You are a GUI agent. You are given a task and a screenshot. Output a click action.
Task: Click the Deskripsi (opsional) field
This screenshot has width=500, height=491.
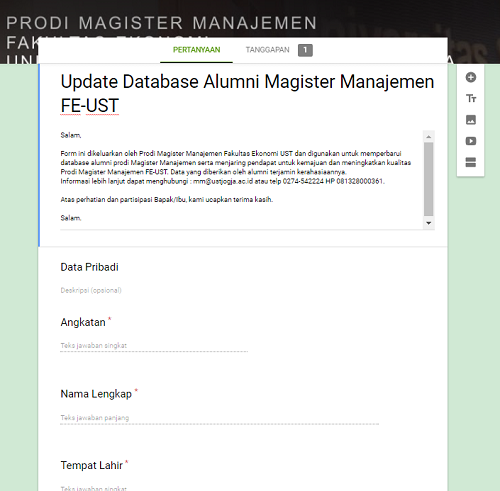[x=91, y=290]
